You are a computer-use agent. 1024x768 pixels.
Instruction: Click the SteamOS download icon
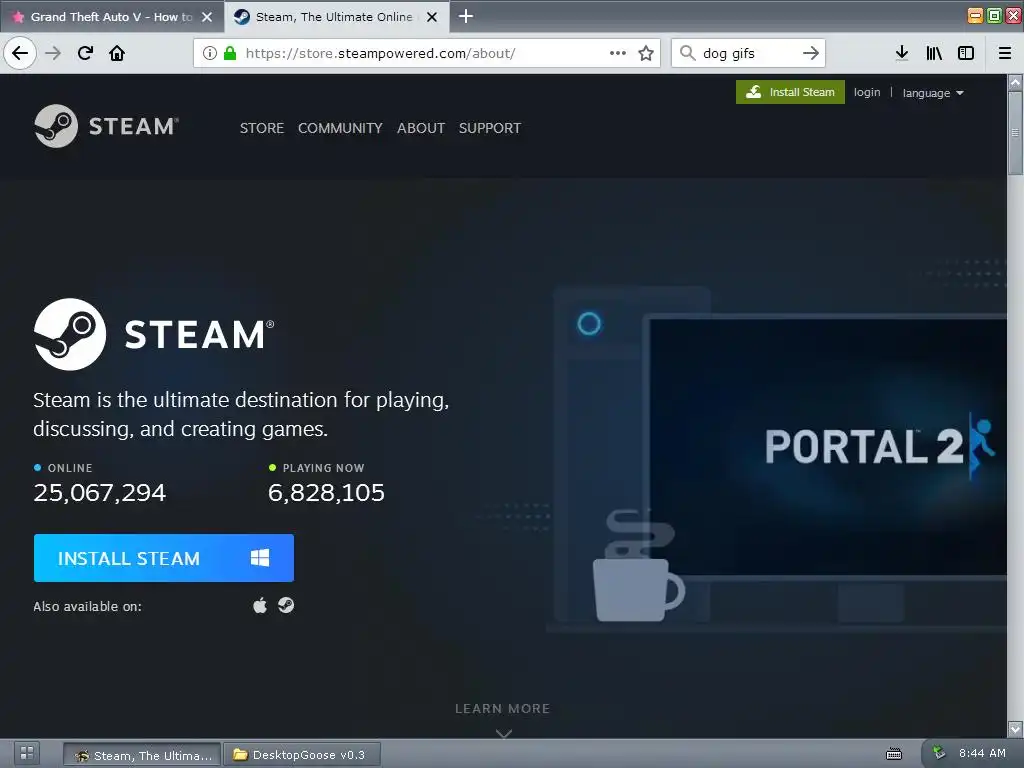pos(286,605)
